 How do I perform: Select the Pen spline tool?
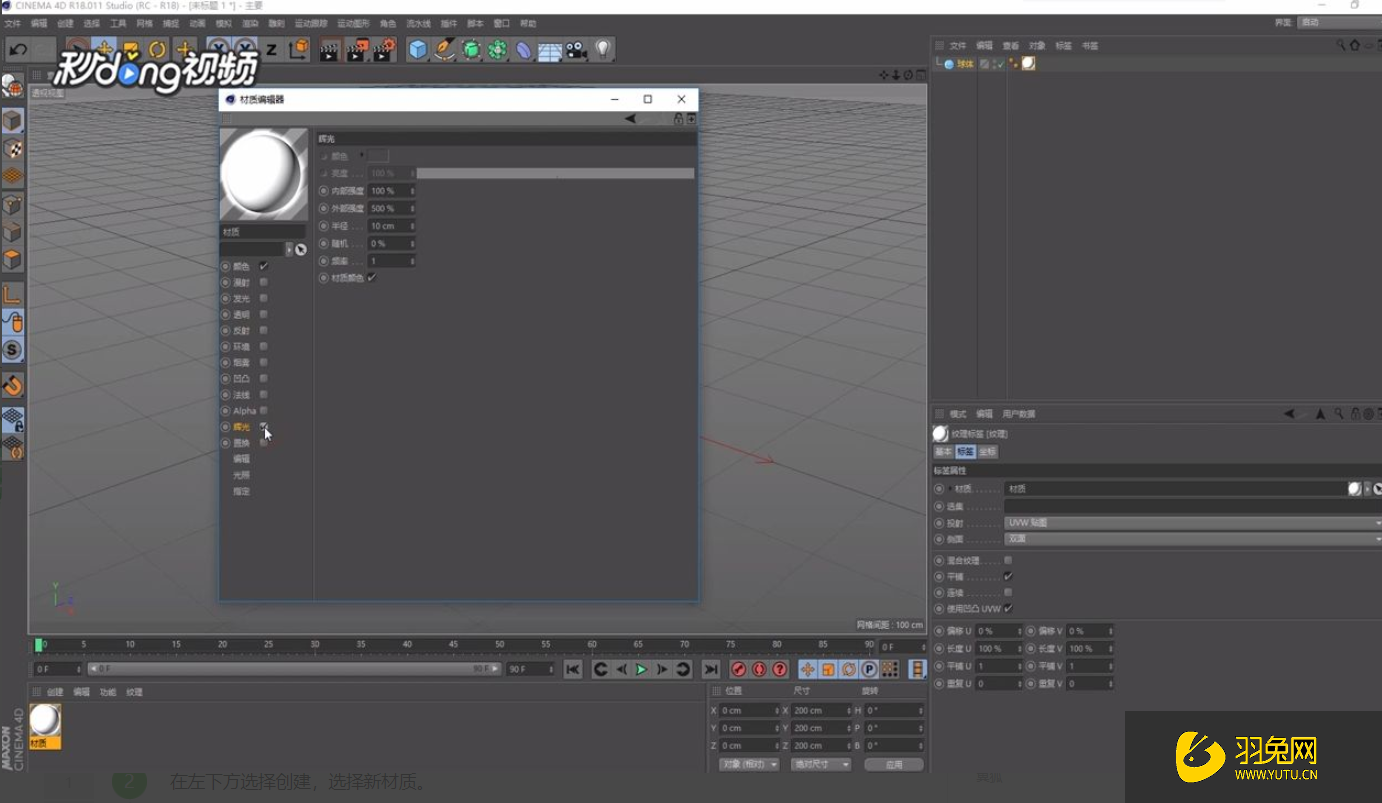(x=445, y=49)
